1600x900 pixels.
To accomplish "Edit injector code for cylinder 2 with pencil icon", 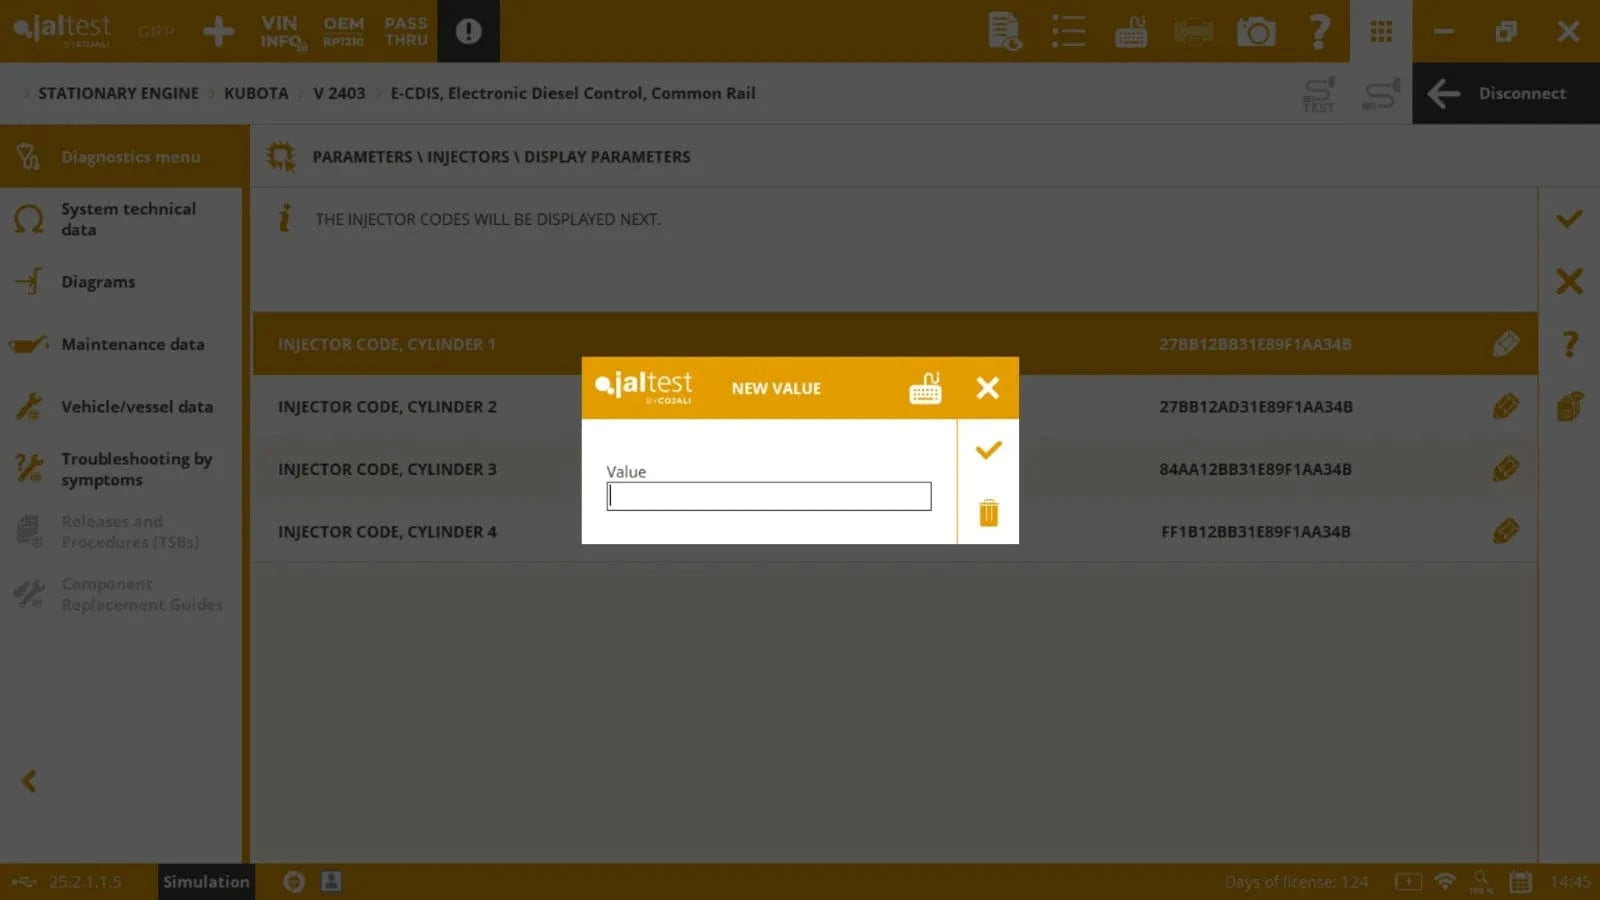I will [x=1506, y=406].
